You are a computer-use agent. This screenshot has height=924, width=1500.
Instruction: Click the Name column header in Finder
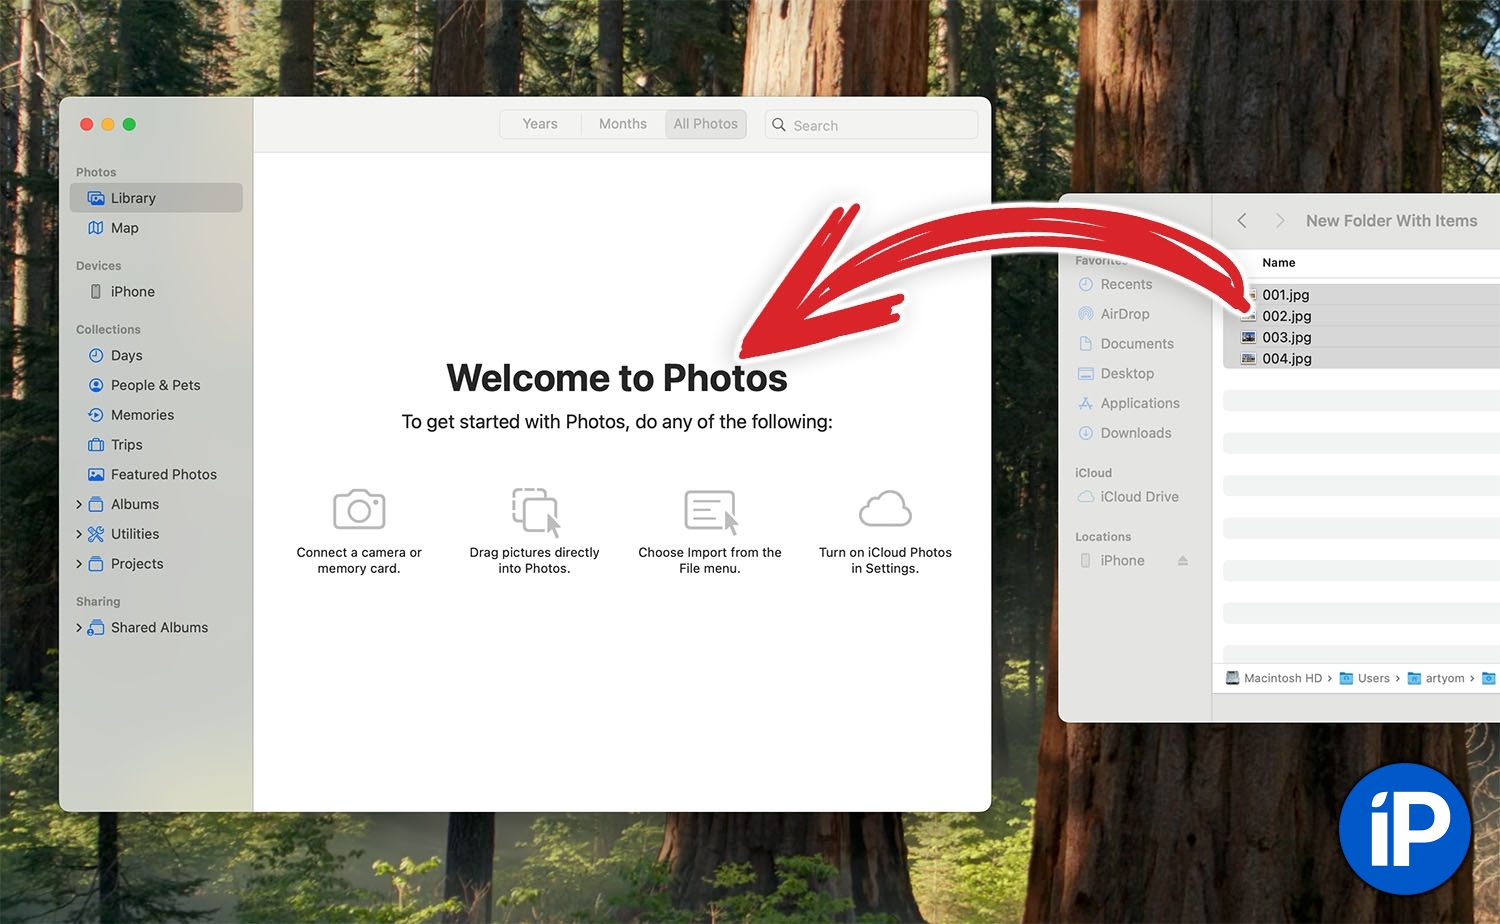tap(1279, 263)
